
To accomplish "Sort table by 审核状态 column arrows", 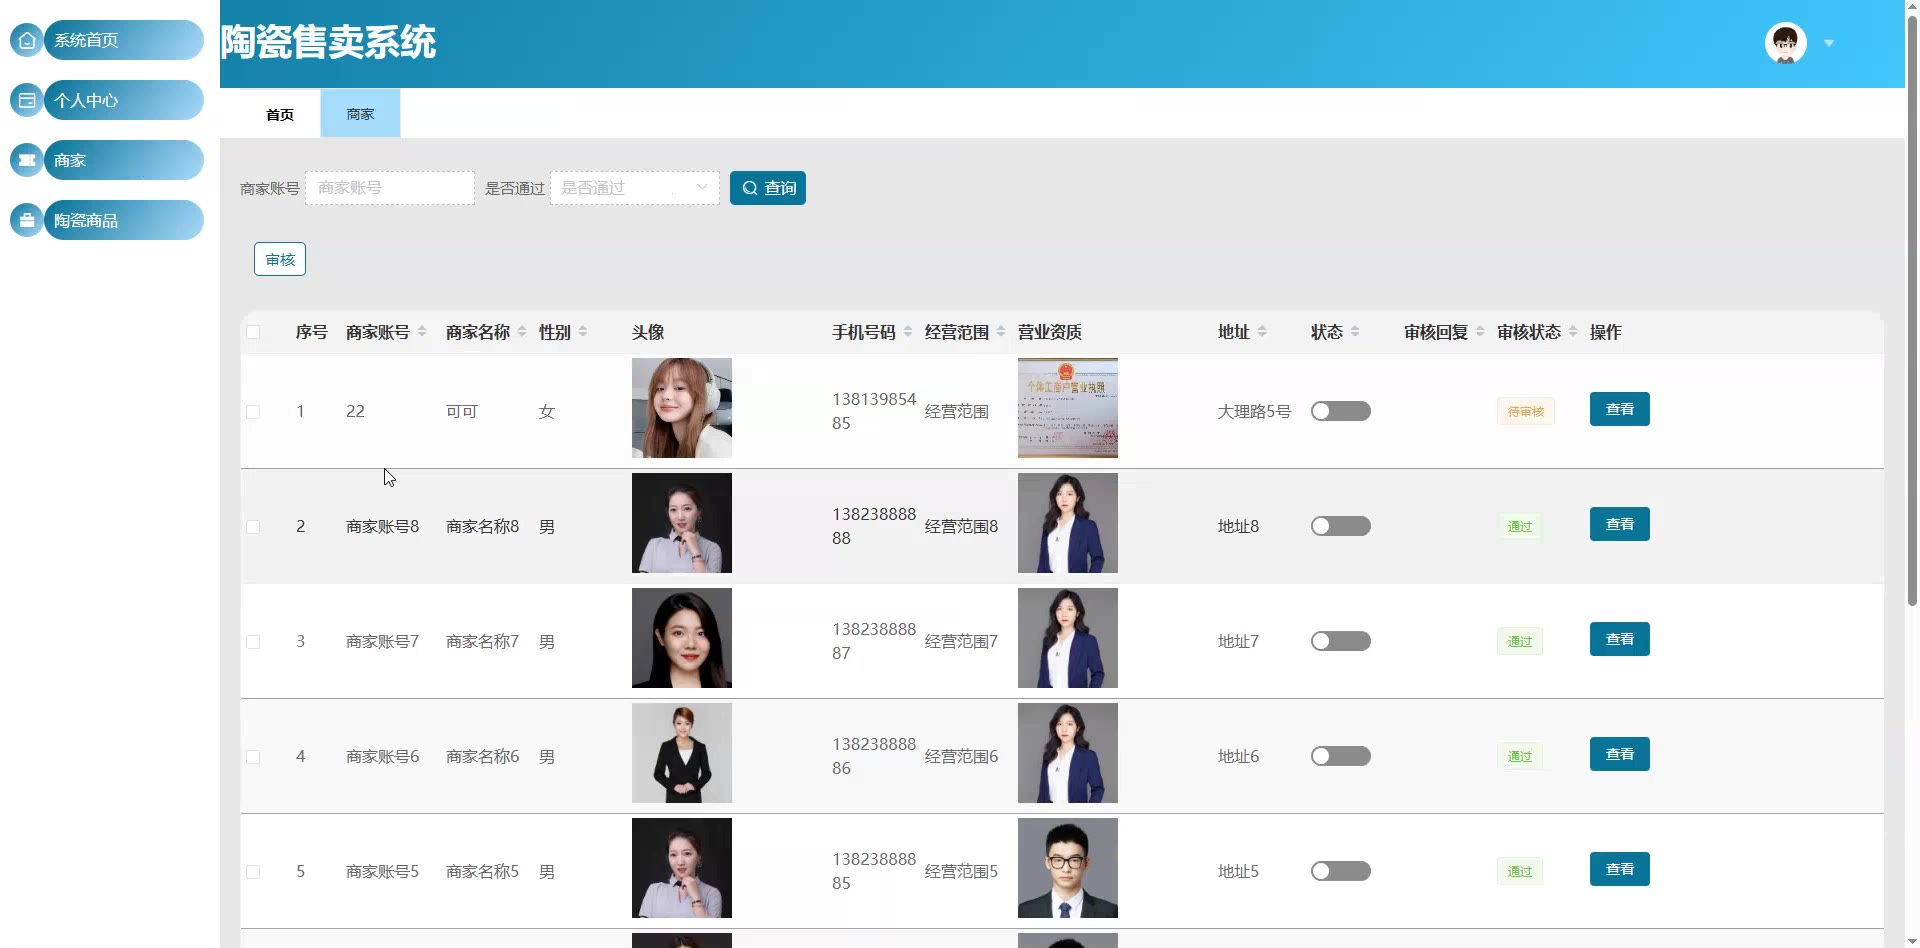I will tap(1573, 332).
